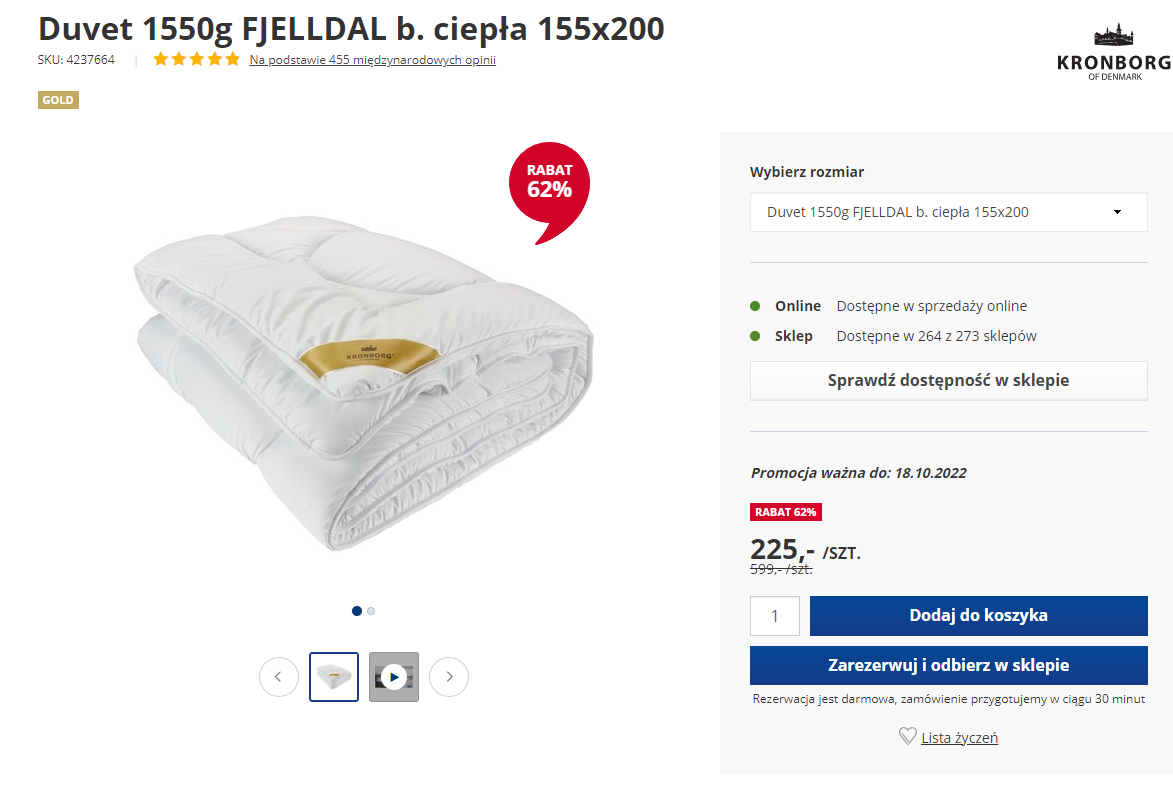Select the duvet image thumbnail
The width and height of the screenshot is (1173, 790).
(x=334, y=677)
